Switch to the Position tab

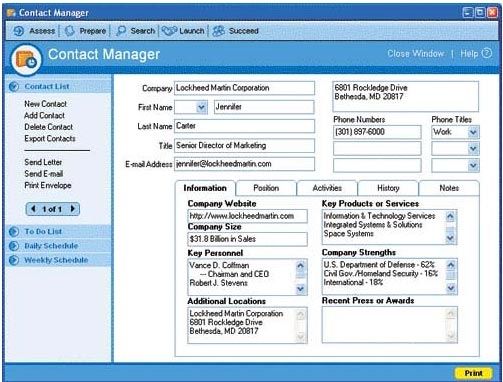(266, 188)
